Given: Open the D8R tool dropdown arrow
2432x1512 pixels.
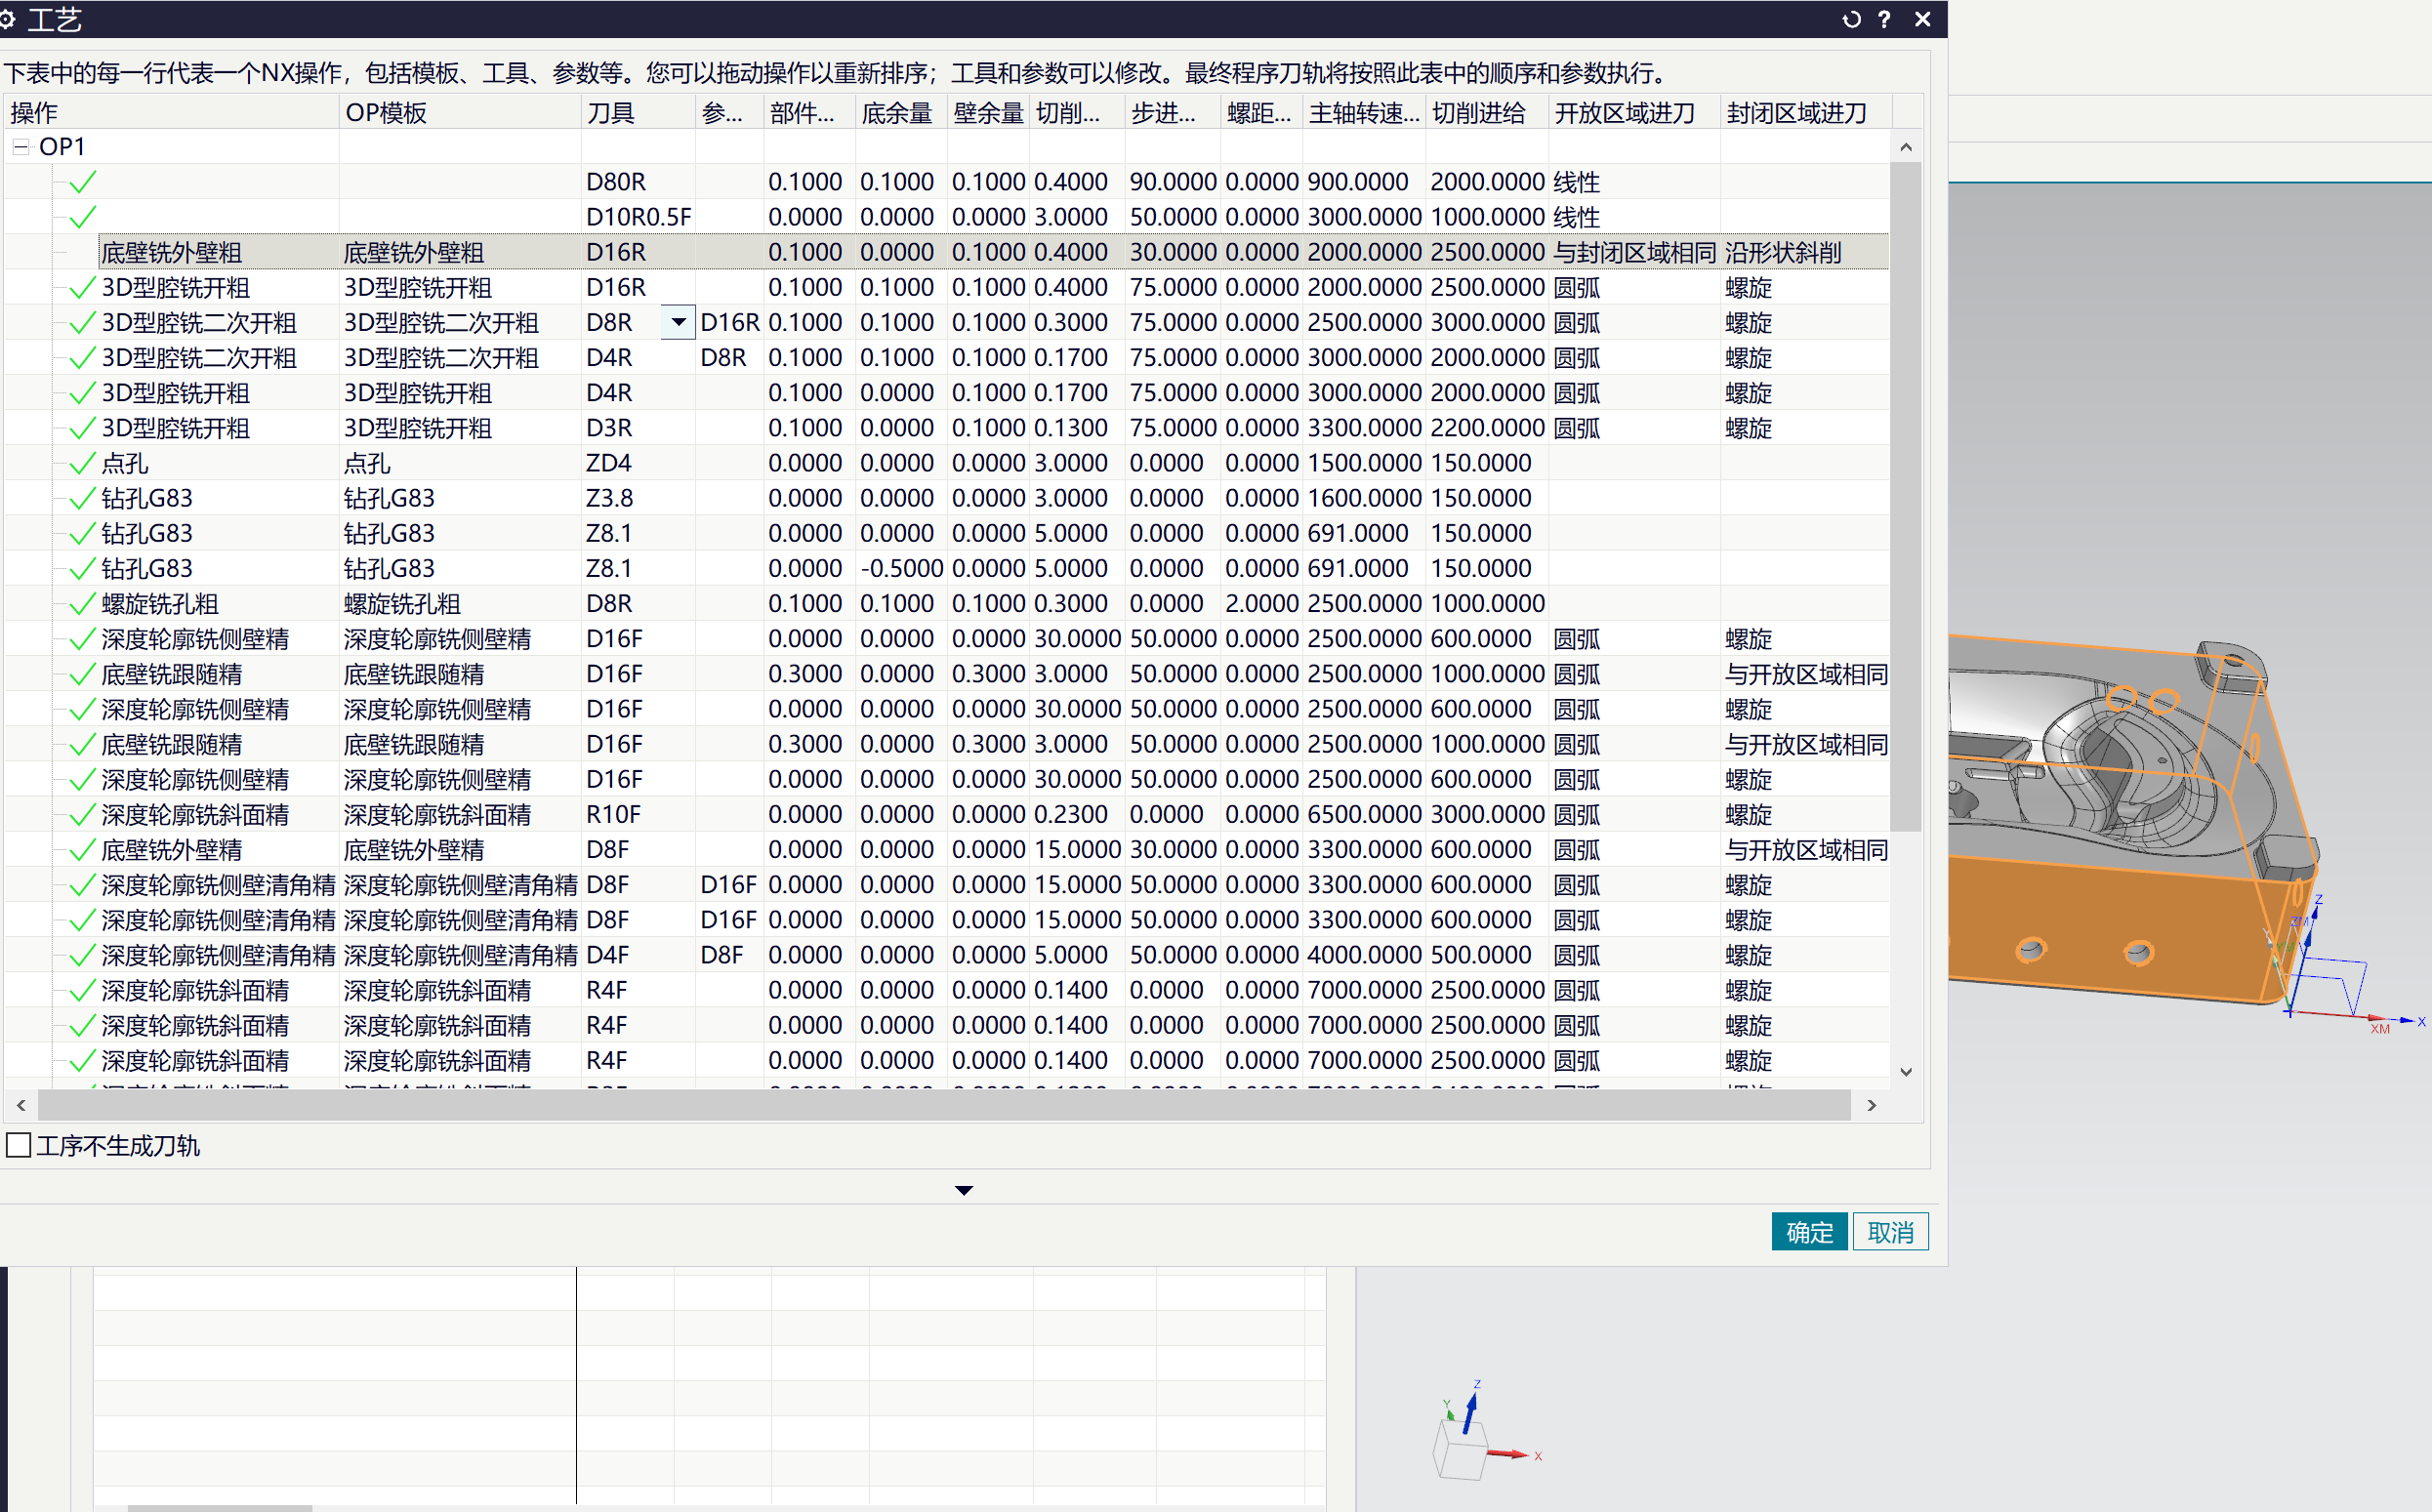Looking at the screenshot, I should [678, 322].
